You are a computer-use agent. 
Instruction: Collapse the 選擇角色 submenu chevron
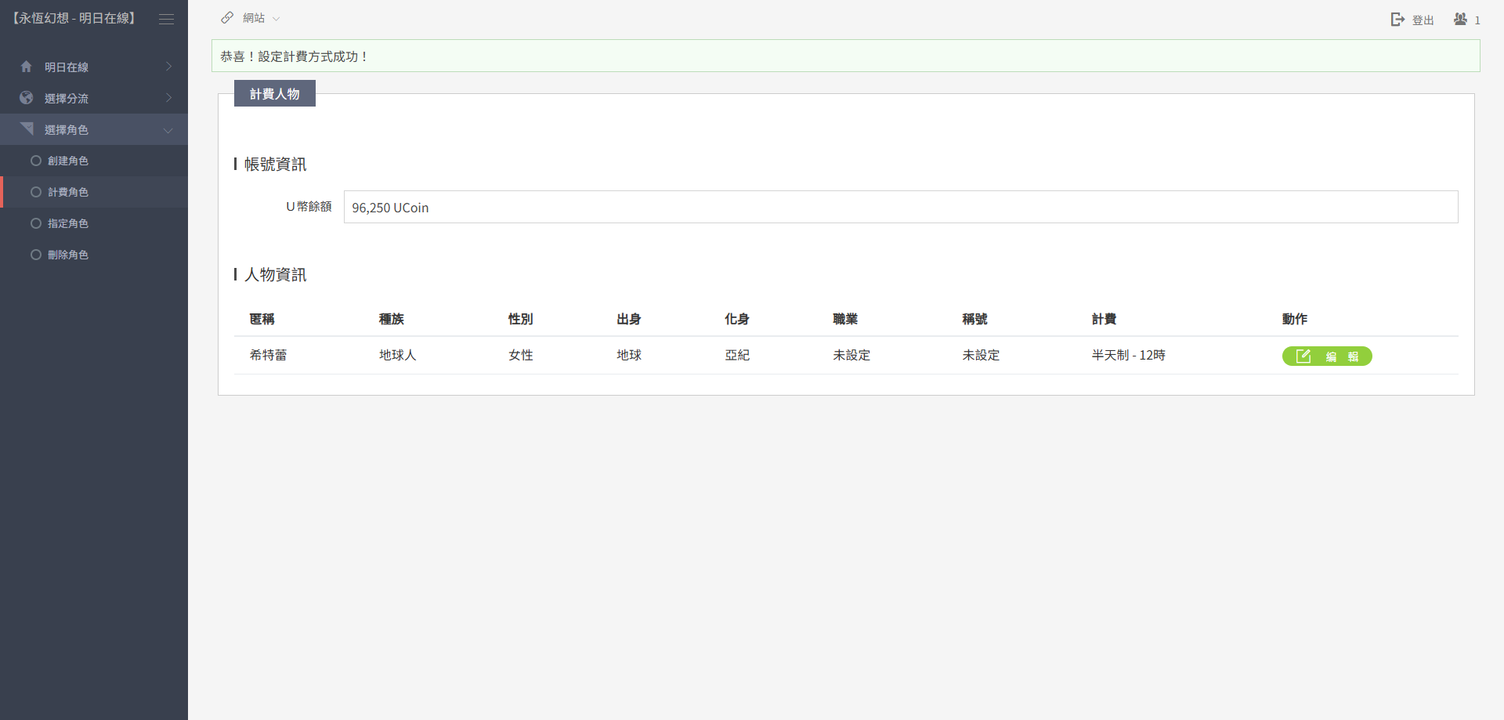click(168, 130)
